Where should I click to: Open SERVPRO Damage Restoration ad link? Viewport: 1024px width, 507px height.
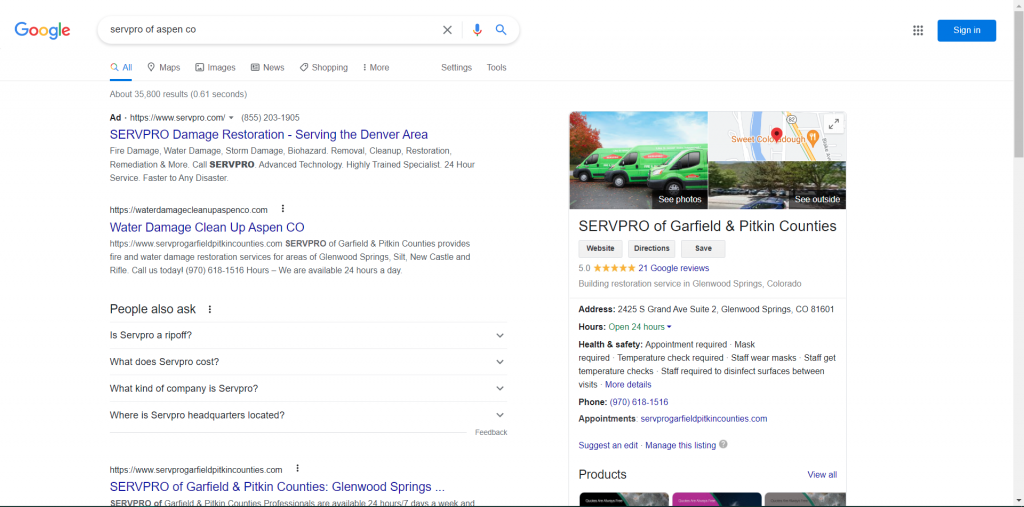coord(269,135)
